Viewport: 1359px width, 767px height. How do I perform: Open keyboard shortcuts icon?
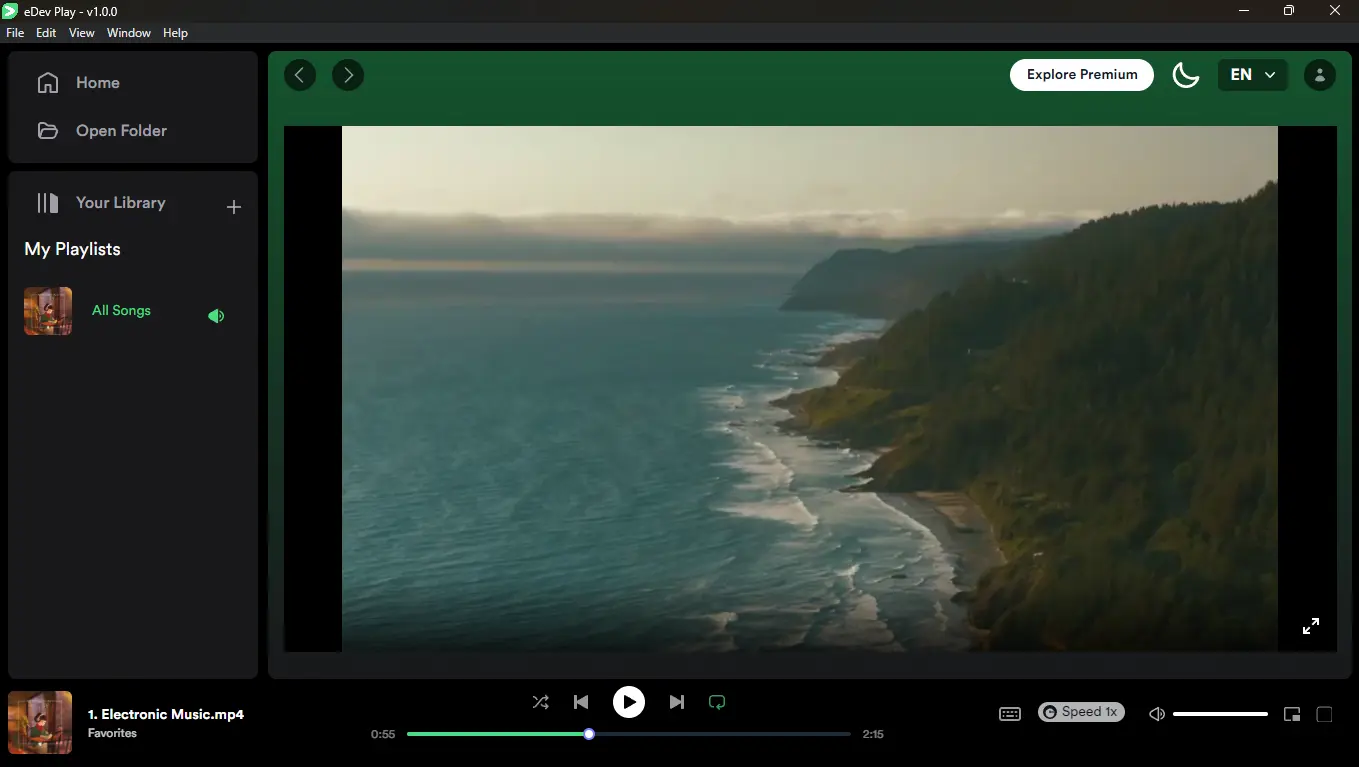point(1010,714)
